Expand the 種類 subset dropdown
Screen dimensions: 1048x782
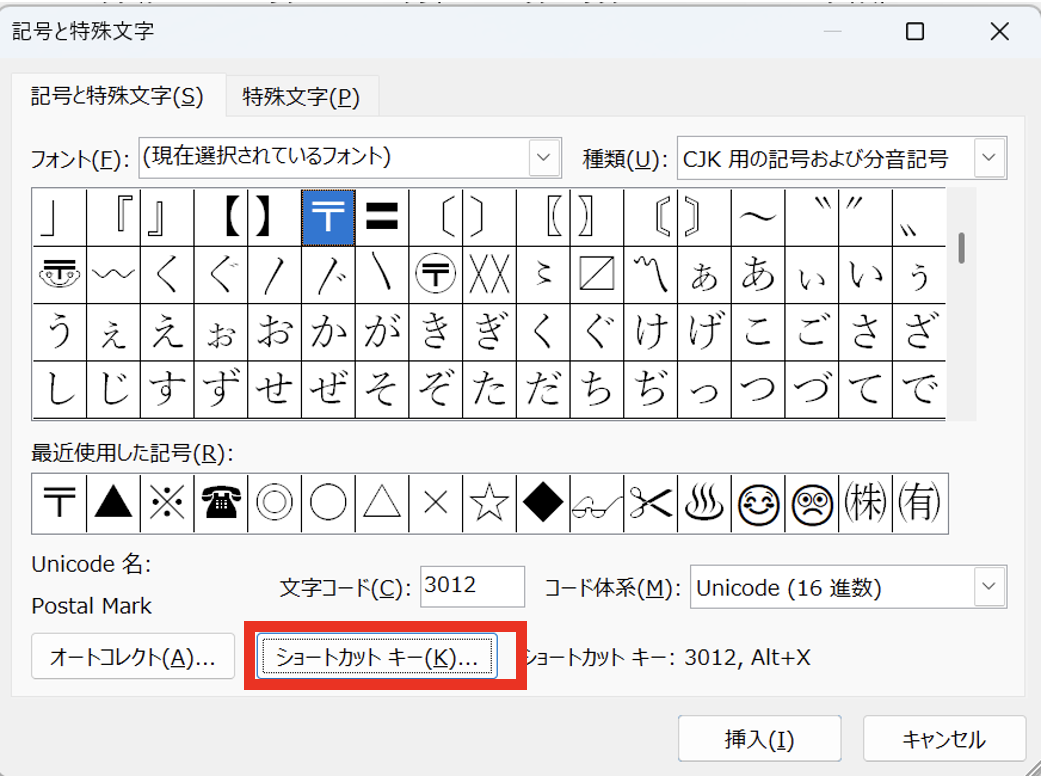[989, 158]
